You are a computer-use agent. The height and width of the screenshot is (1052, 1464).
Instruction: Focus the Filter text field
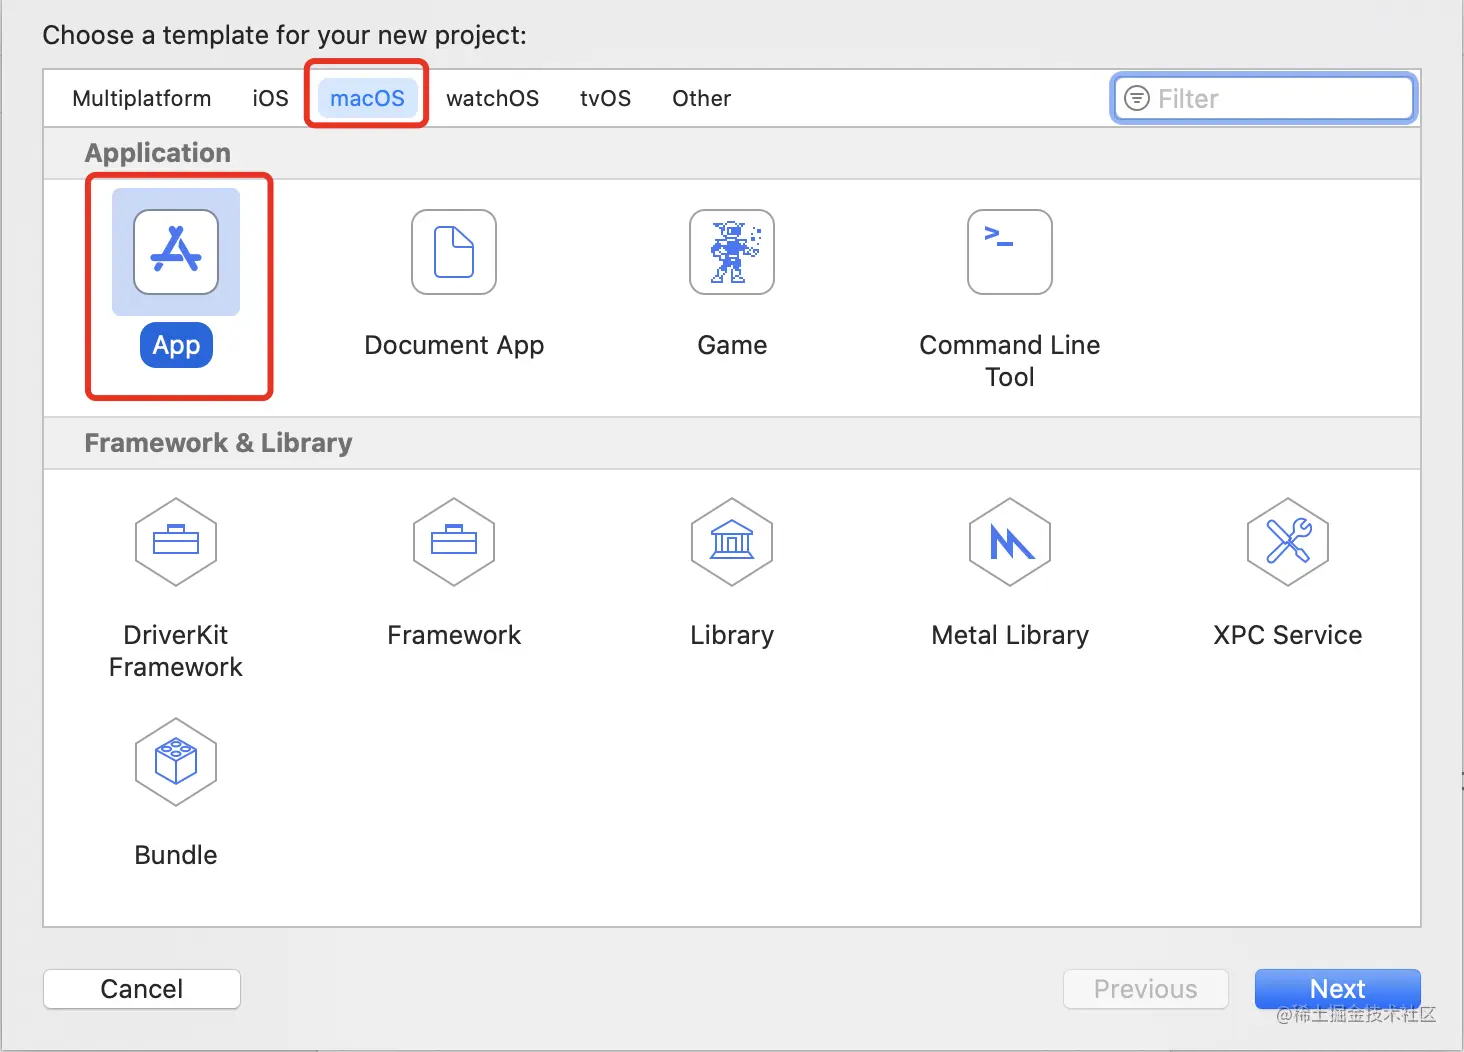(x=1265, y=98)
